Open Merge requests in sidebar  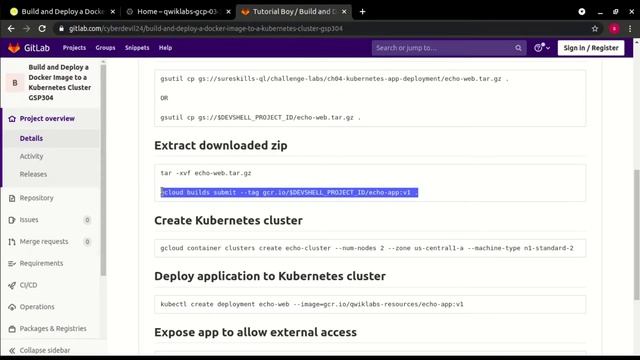(44, 242)
